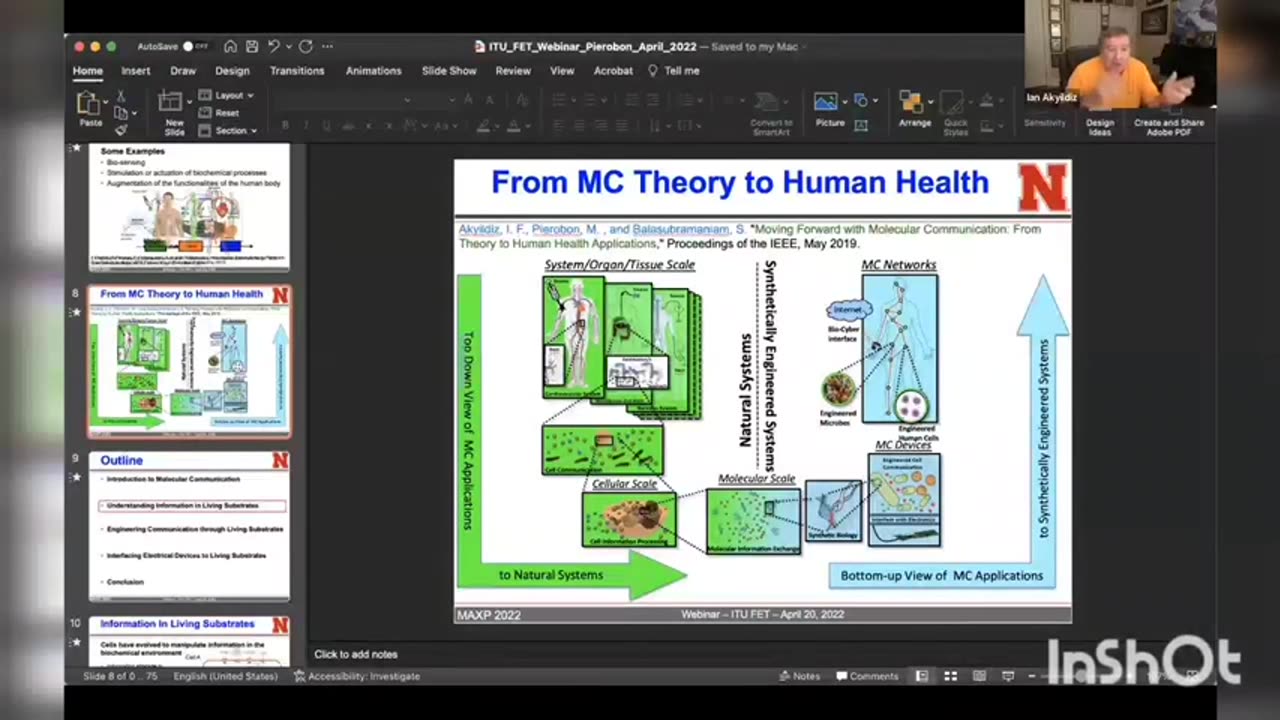This screenshot has width=1280, height=720.
Task: Click the New Slide icon
Action: point(171,102)
